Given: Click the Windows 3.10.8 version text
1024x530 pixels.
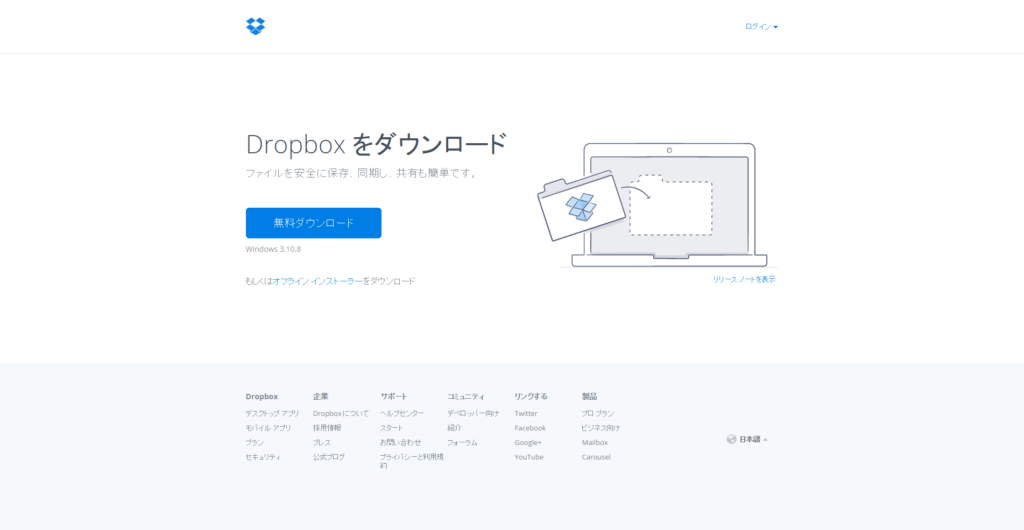Looking at the screenshot, I should pyautogui.click(x=273, y=249).
